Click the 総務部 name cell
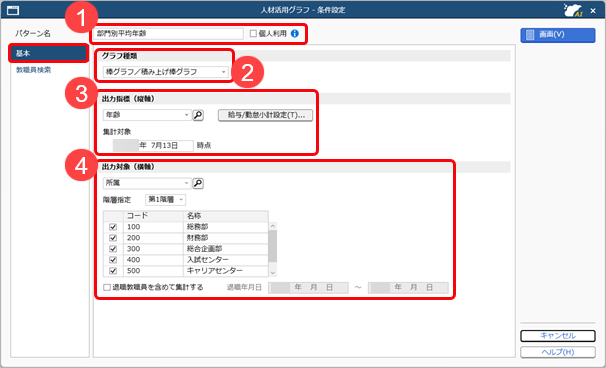 point(226,227)
